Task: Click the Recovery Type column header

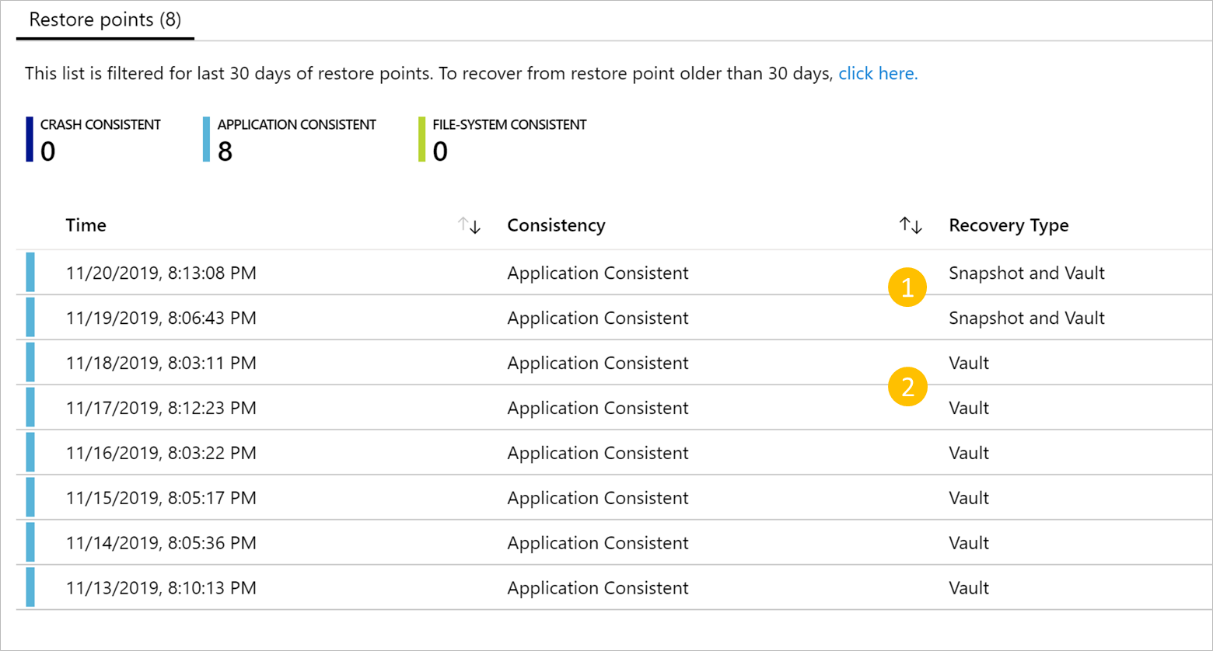Action: click(x=1009, y=225)
